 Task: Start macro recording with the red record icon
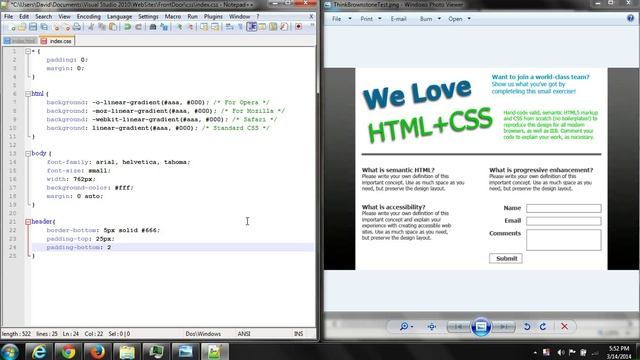[x=299, y=27]
